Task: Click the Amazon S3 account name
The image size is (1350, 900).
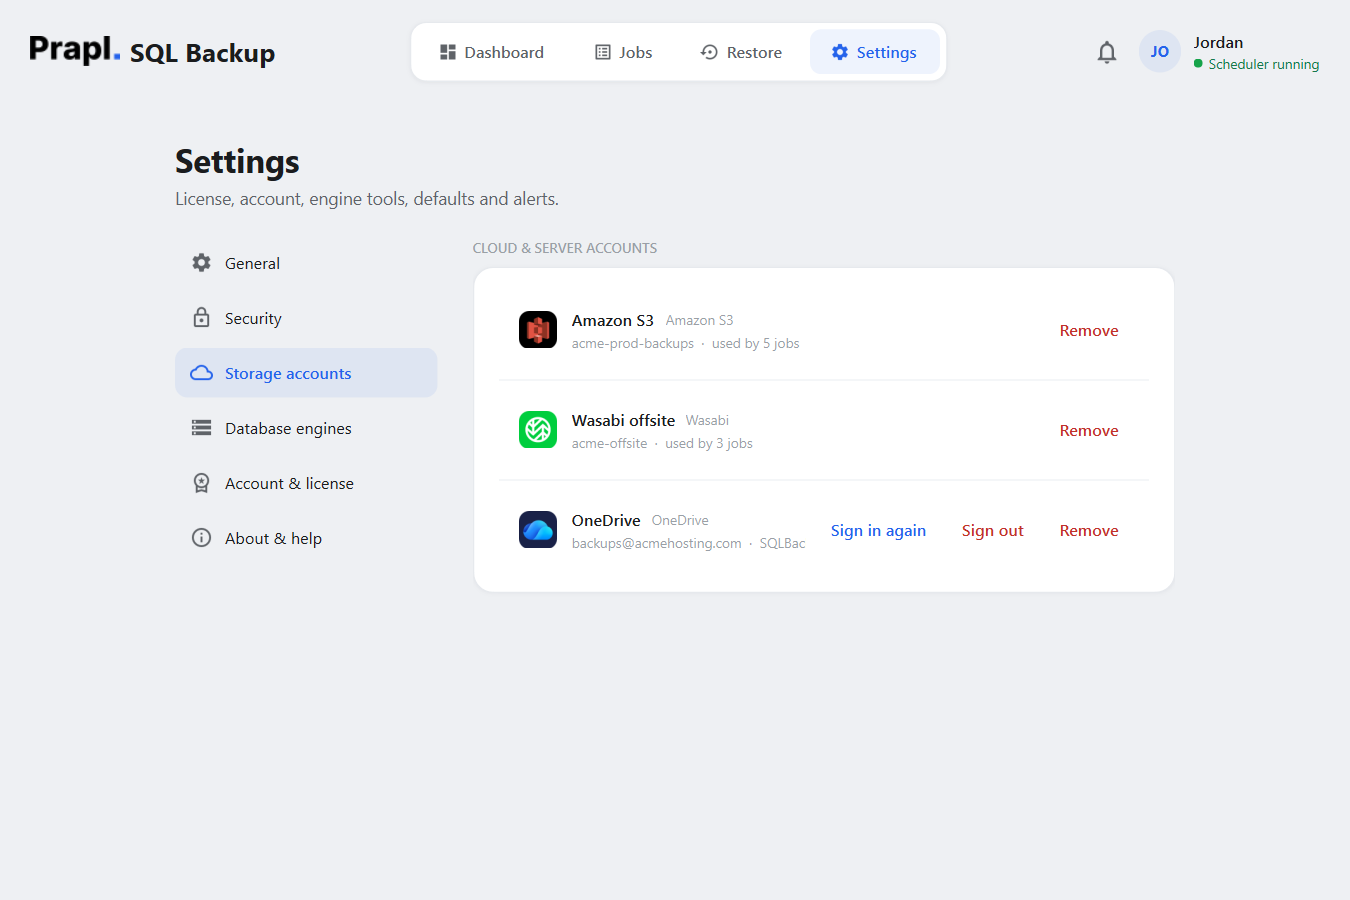Action: (613, 321)
